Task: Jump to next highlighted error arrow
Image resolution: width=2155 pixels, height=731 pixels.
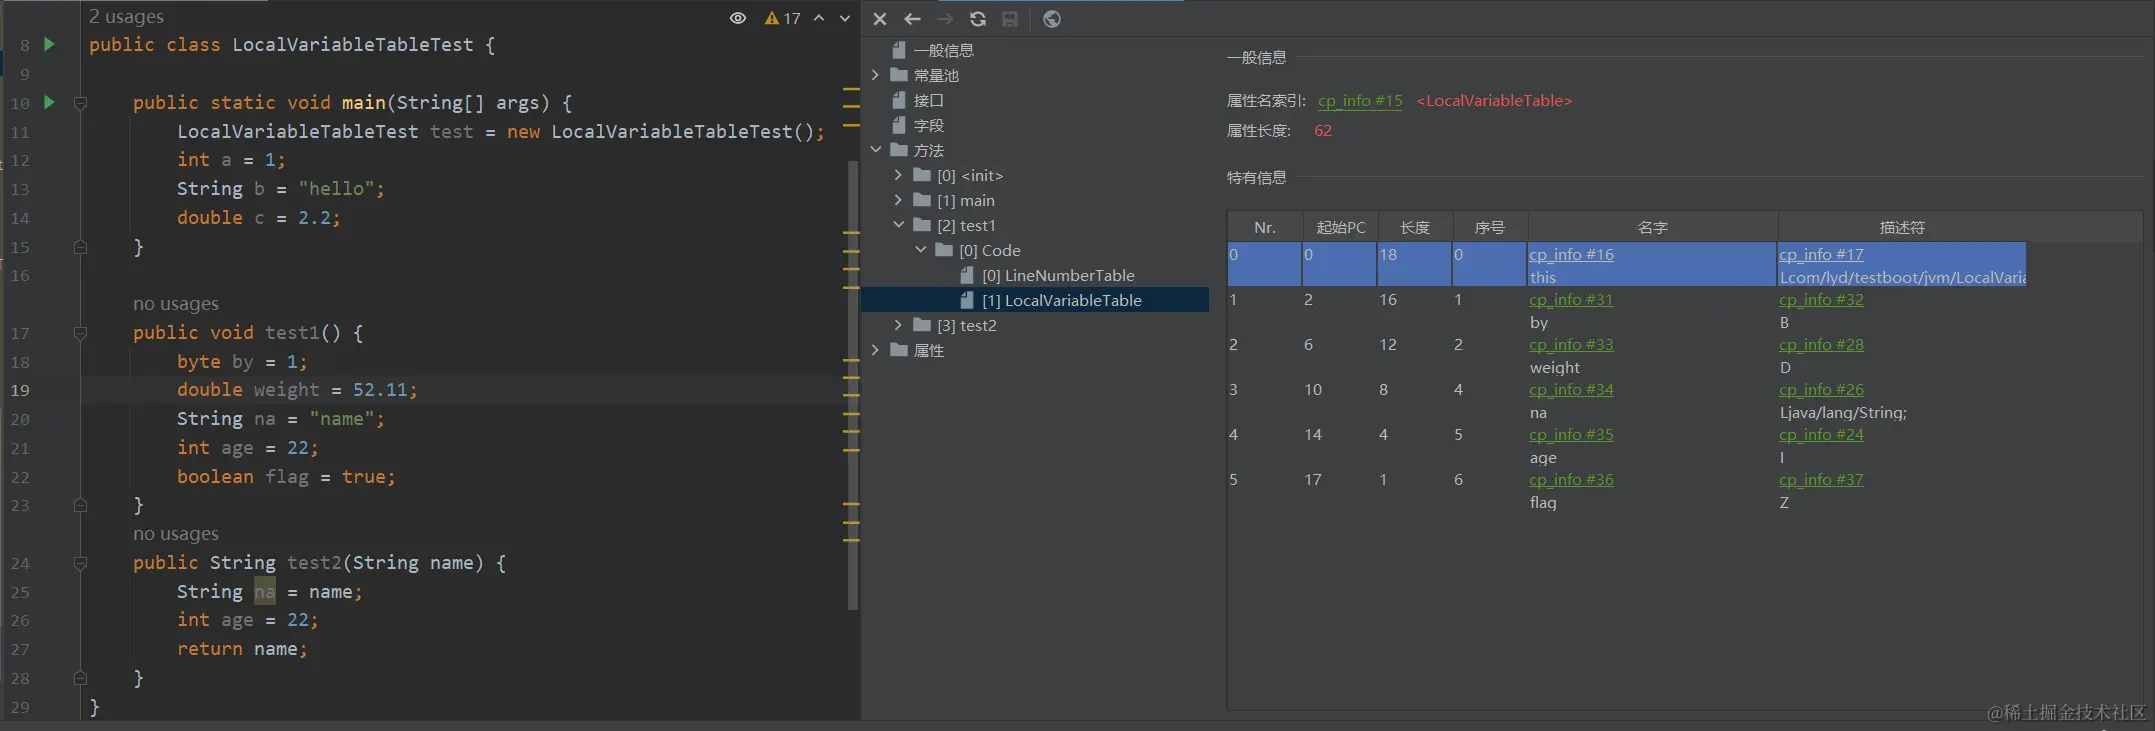Action: click(845, 18)
